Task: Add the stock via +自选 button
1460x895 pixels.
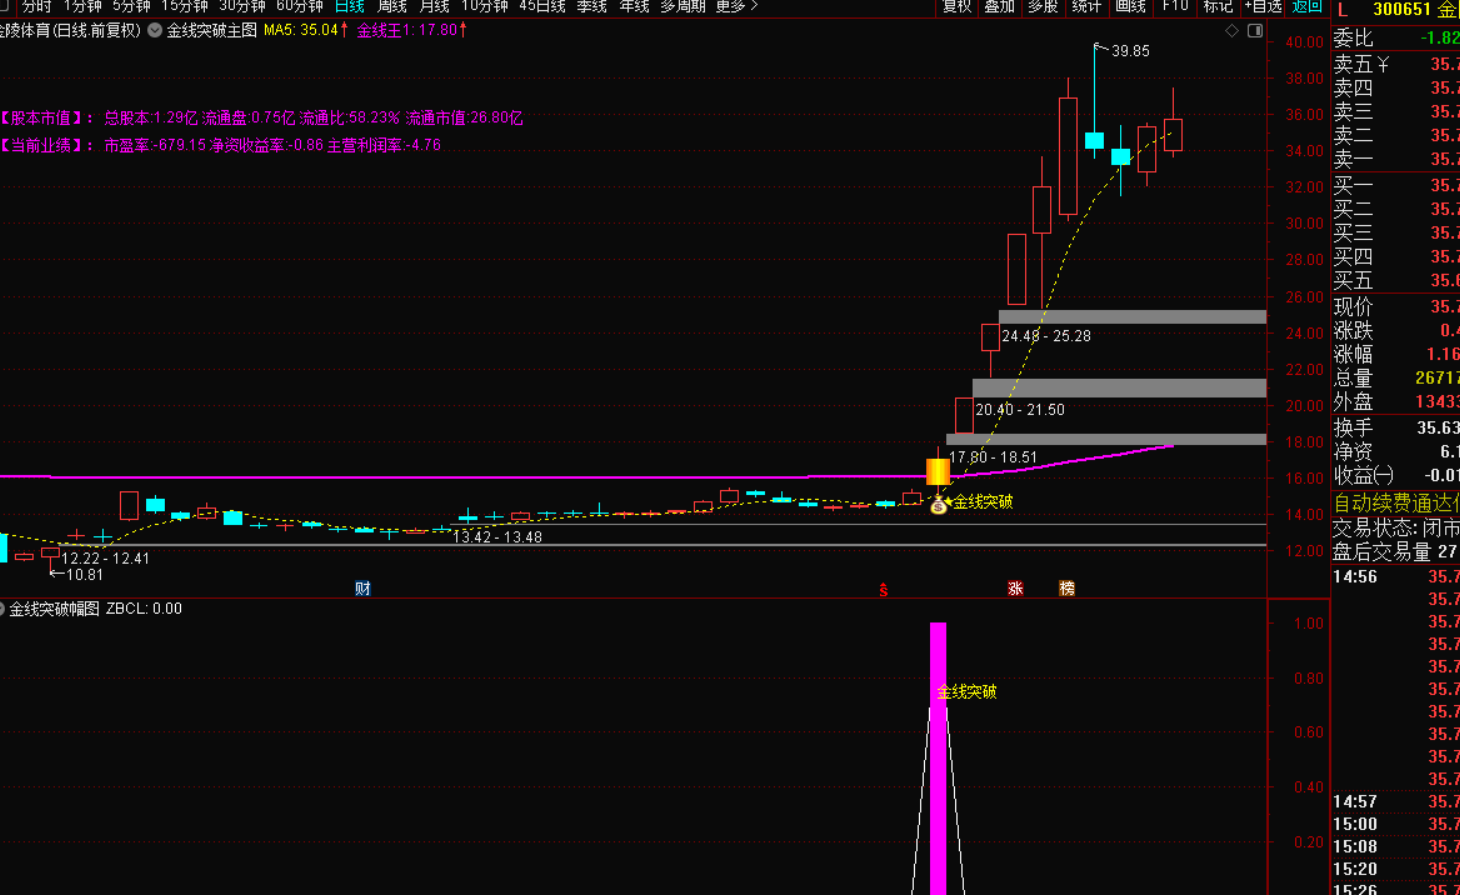Action: tap(1263, 6)
